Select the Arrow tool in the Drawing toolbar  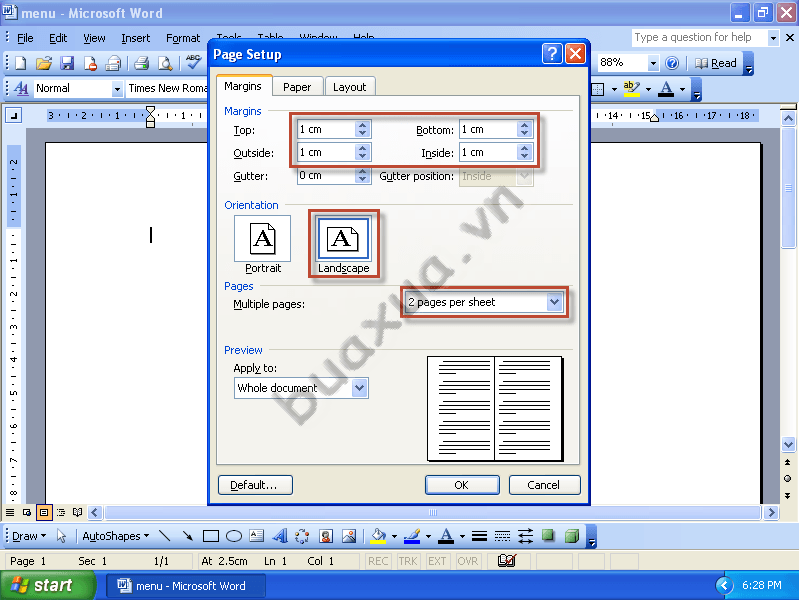(188, 536)
